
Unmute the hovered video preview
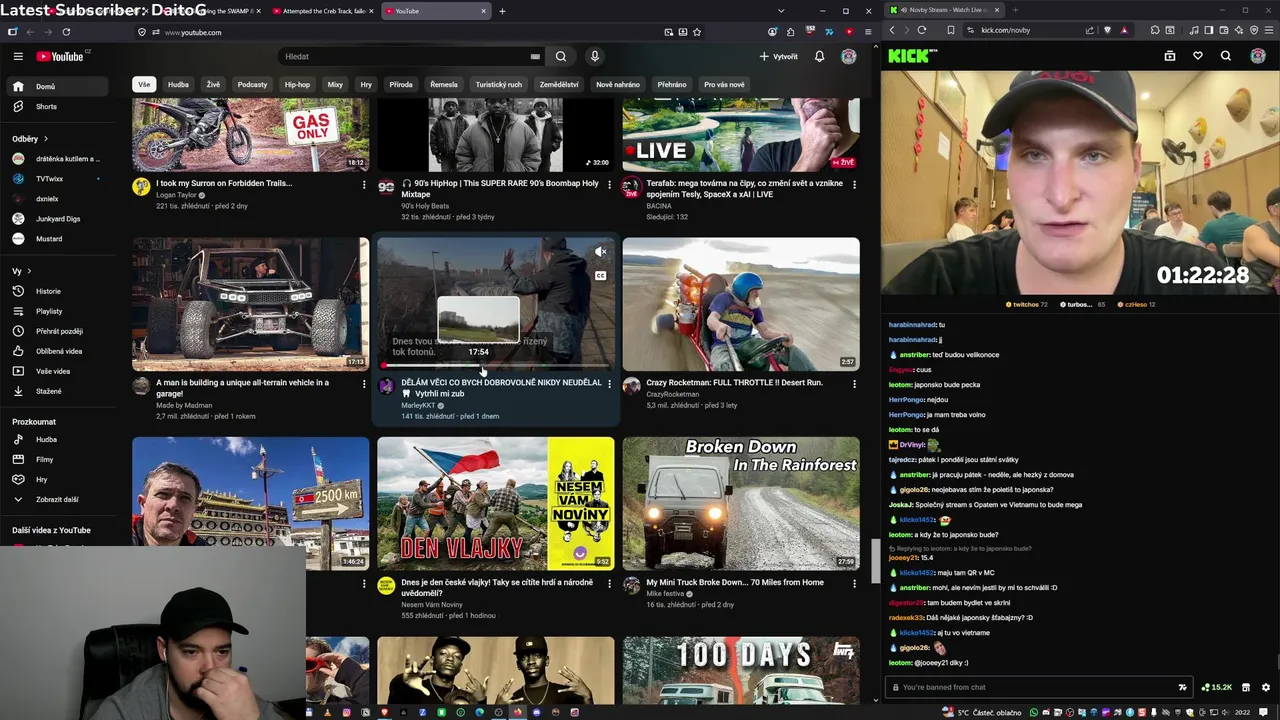click(600, 252)
